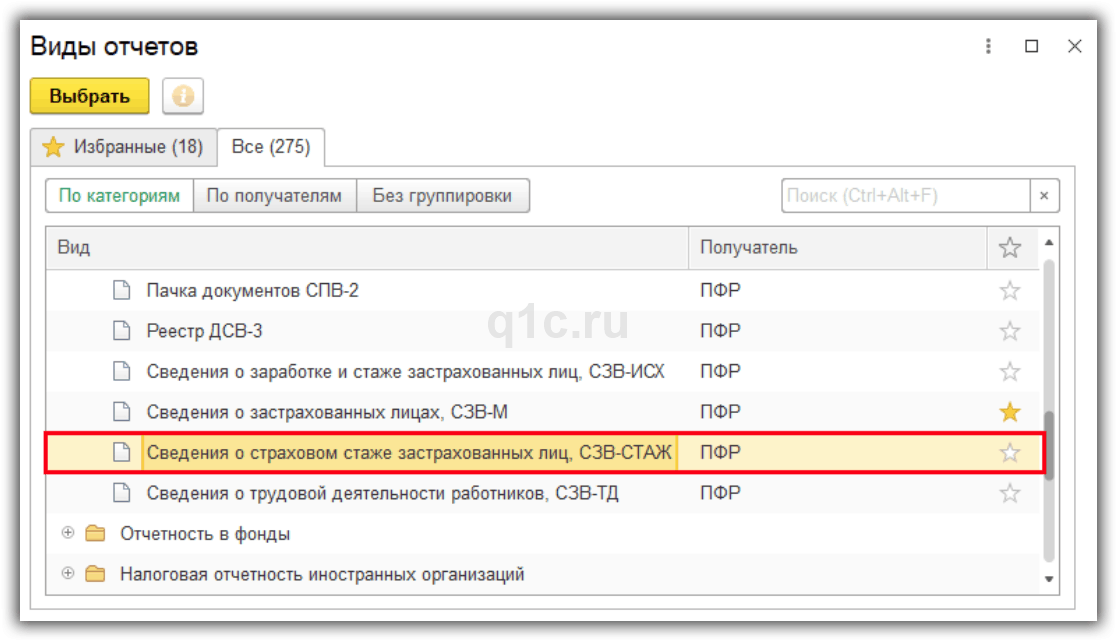Clear the search field with the x button
This screenshot has height=641, width=1117.
click(x=1044, y=196)
